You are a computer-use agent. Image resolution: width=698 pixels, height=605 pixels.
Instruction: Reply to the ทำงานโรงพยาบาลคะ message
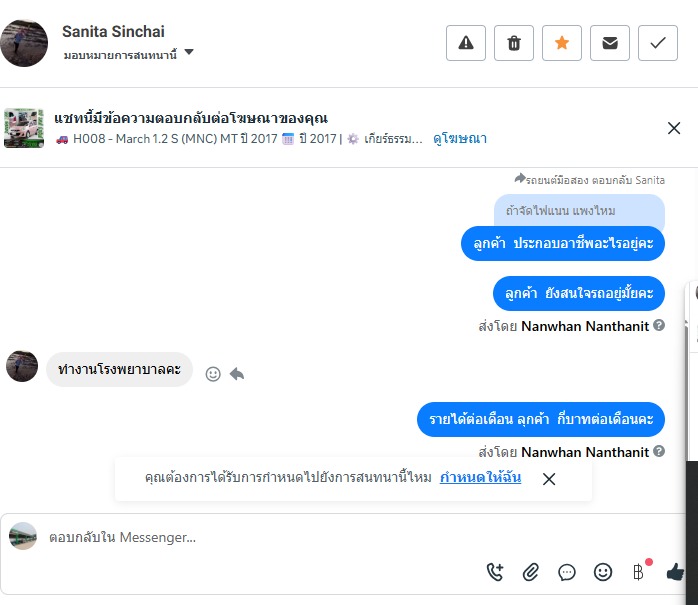coord(237,373)
